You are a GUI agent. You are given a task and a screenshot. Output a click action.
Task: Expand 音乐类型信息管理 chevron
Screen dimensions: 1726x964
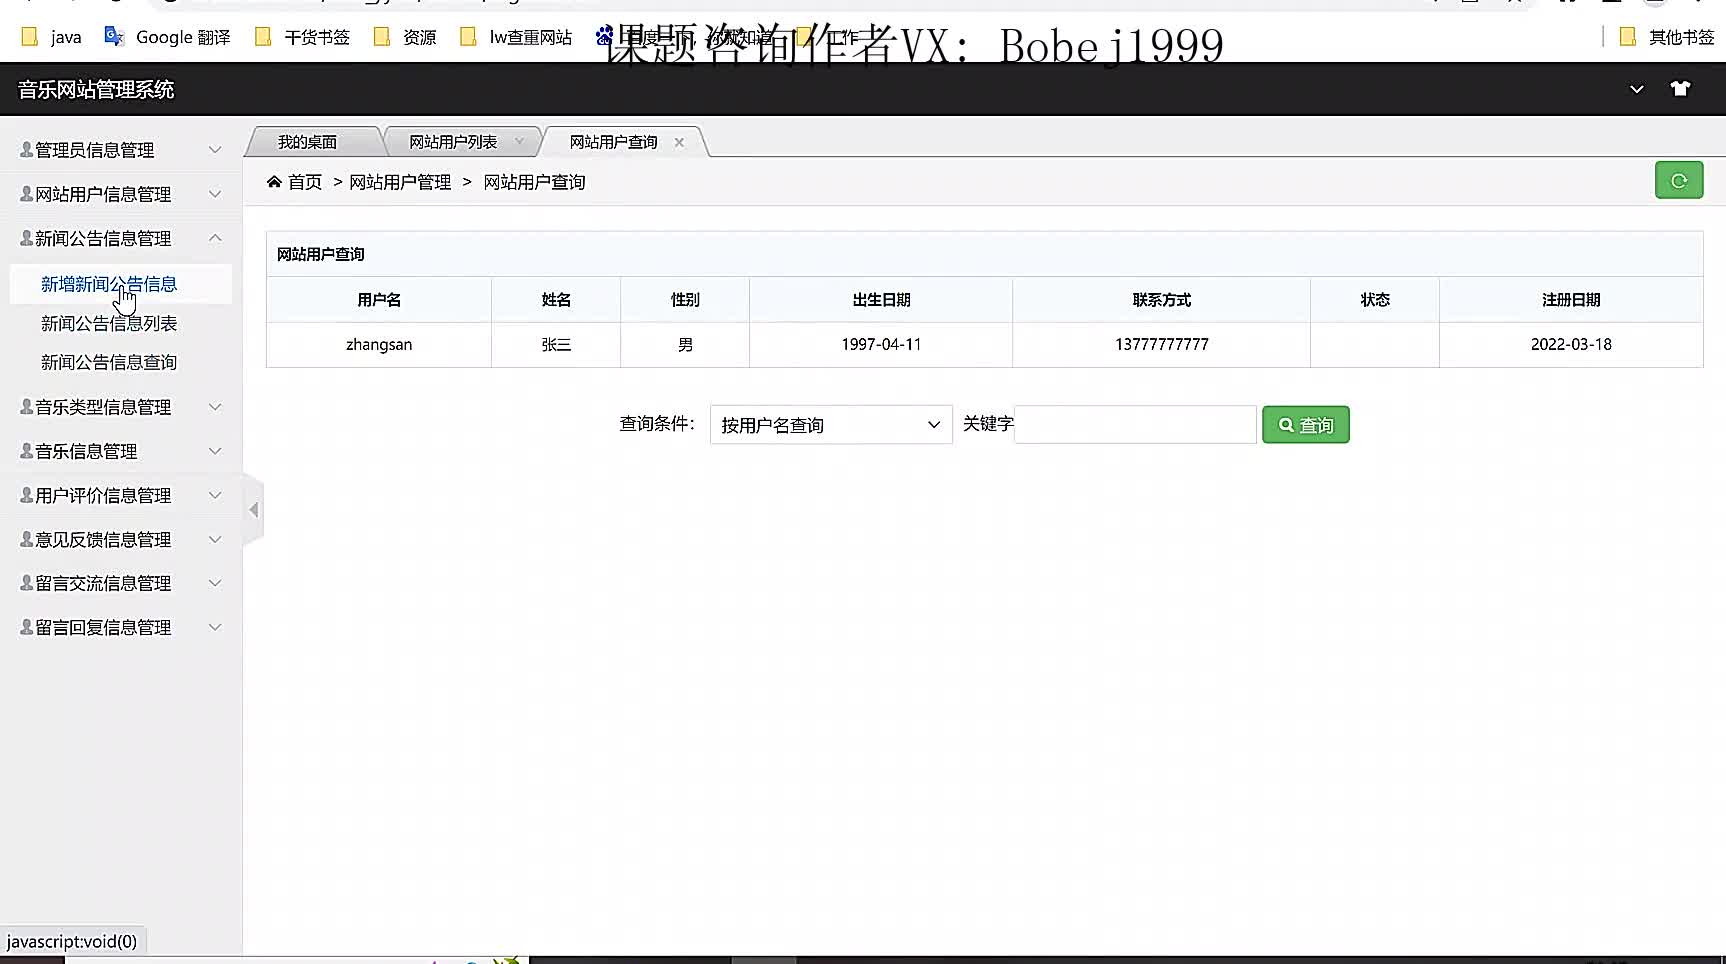click(x=215, y=407)
